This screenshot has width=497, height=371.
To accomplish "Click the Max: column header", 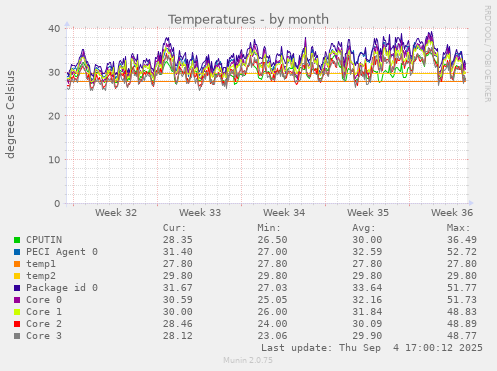I will (x=459, y=228).
